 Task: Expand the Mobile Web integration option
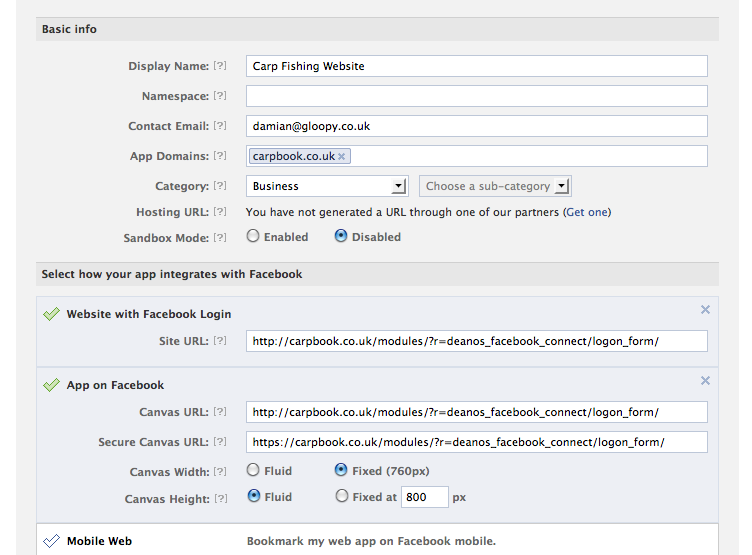tap(98, 541)
